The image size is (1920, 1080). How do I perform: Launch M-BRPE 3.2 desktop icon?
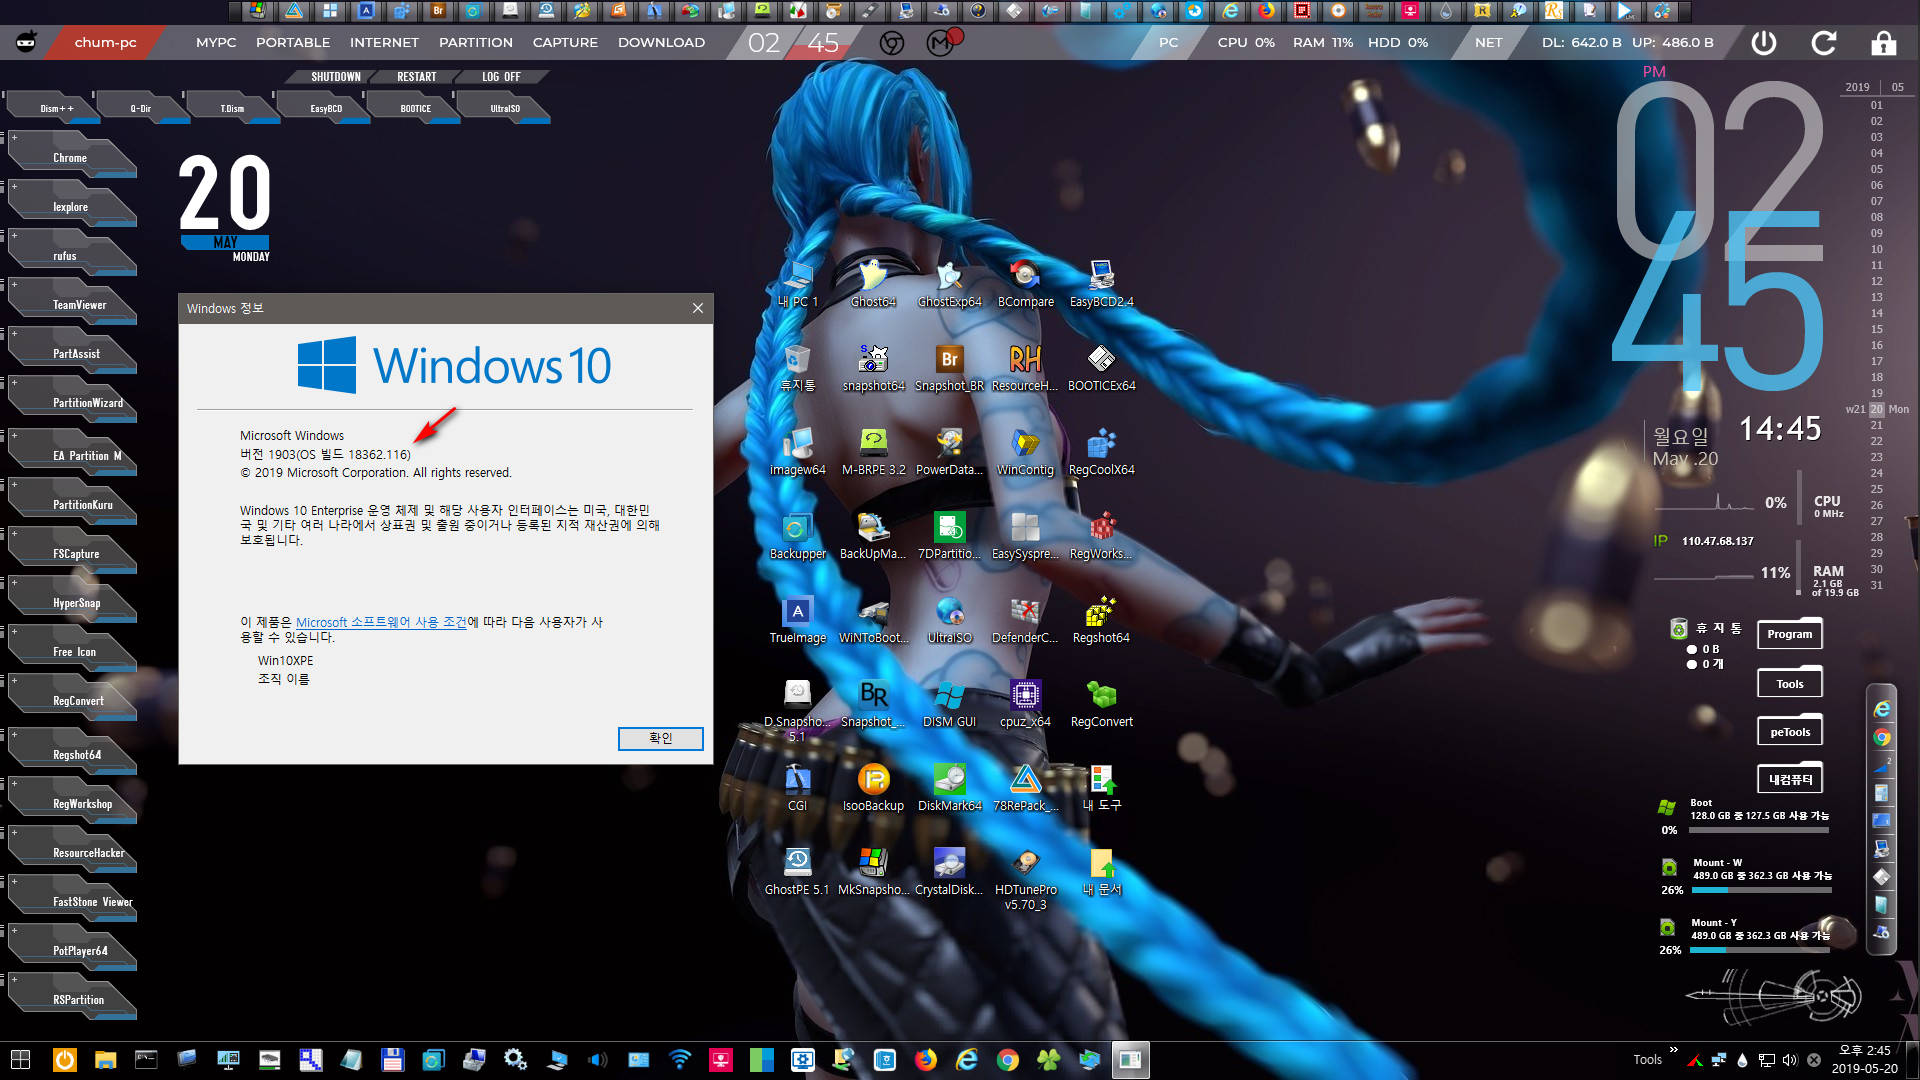point(873,451)
